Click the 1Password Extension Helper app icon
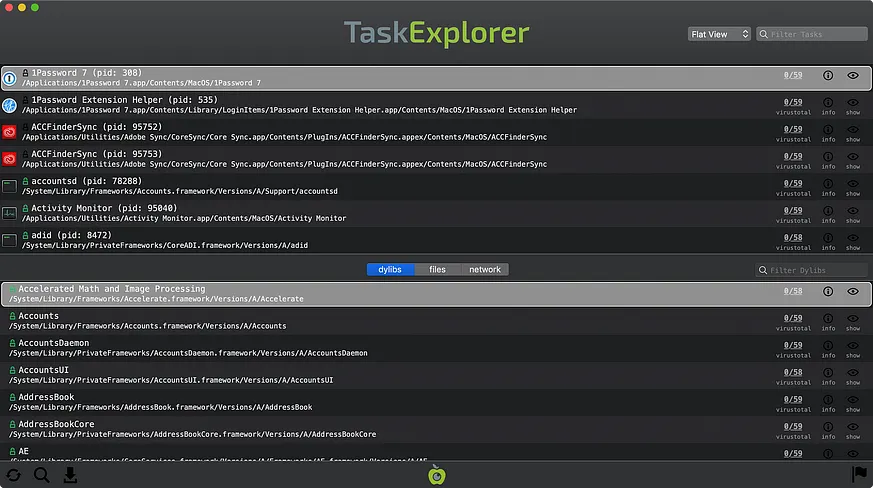 coord(9,105)
